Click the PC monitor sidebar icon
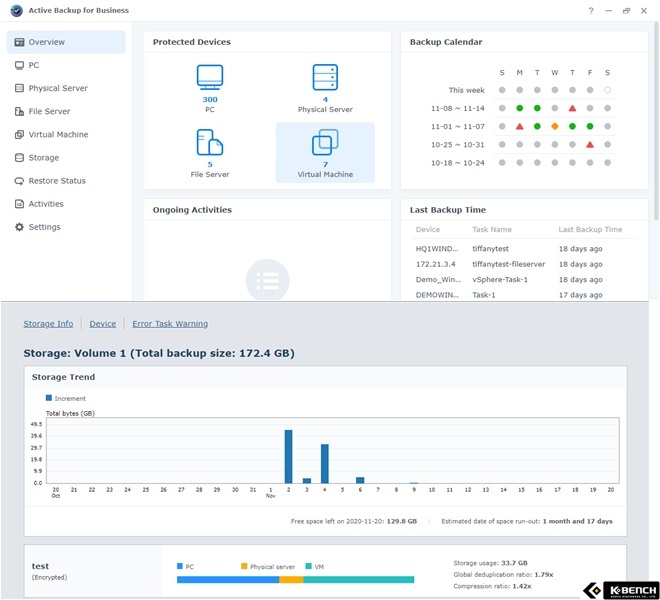This screenshot has width=660, height=600. 19,65
